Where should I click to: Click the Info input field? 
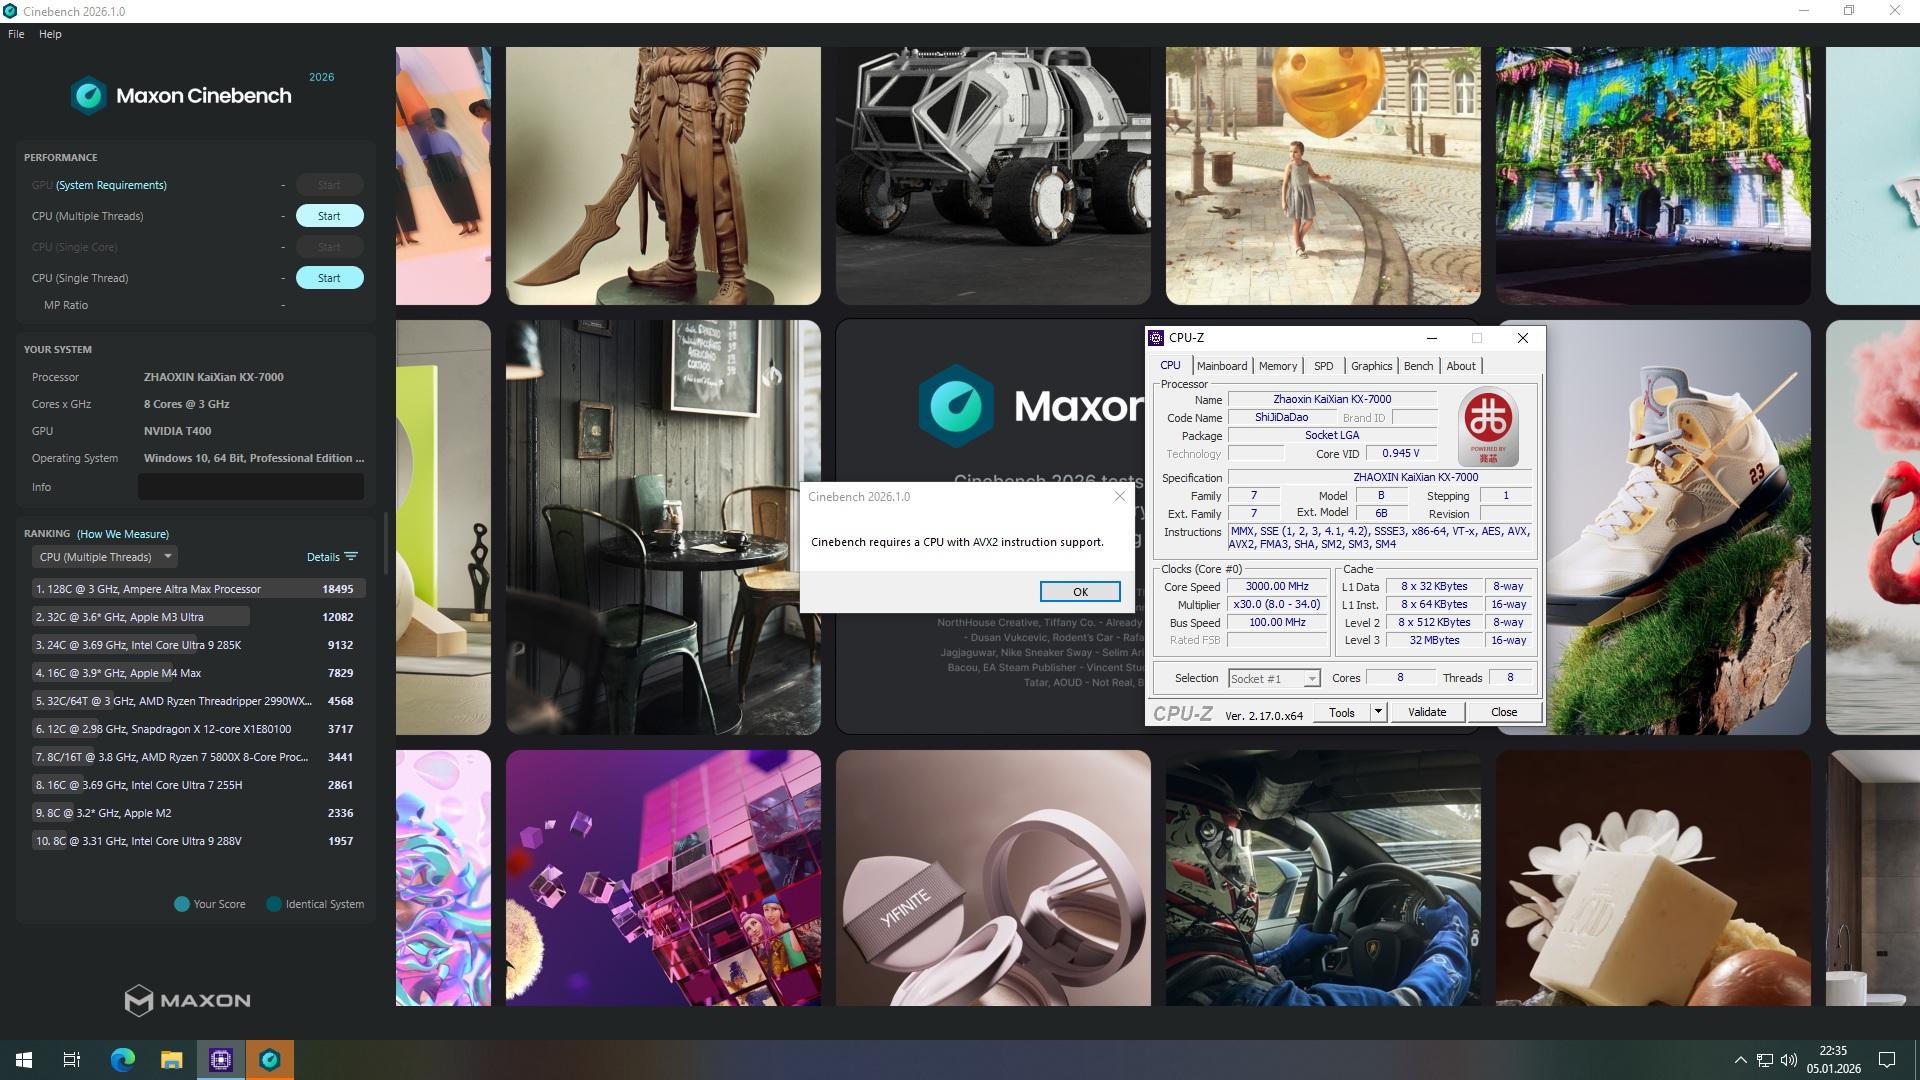click(250, 487)
